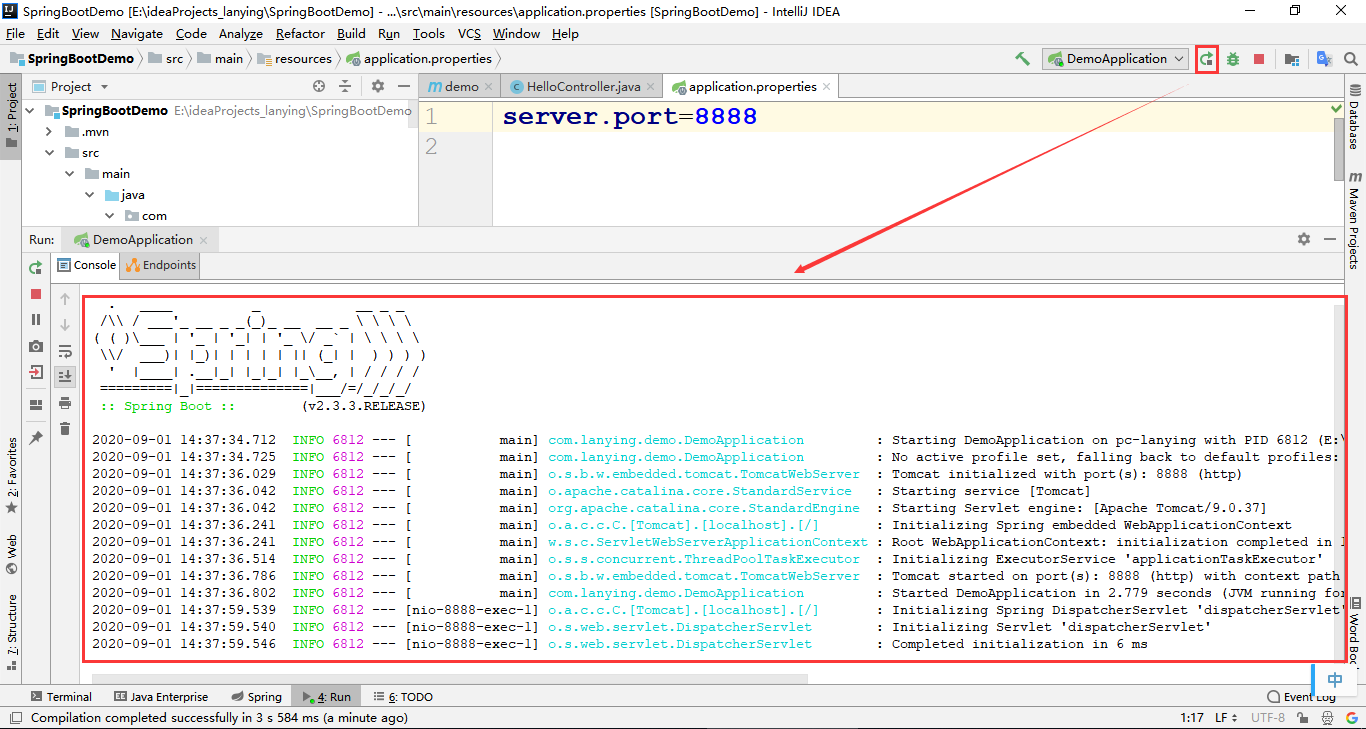This screenshot has width=1366, height=729.
Task: Close the DemoApplication run tab
Action: pyautogui.click(x=204, y=240)
